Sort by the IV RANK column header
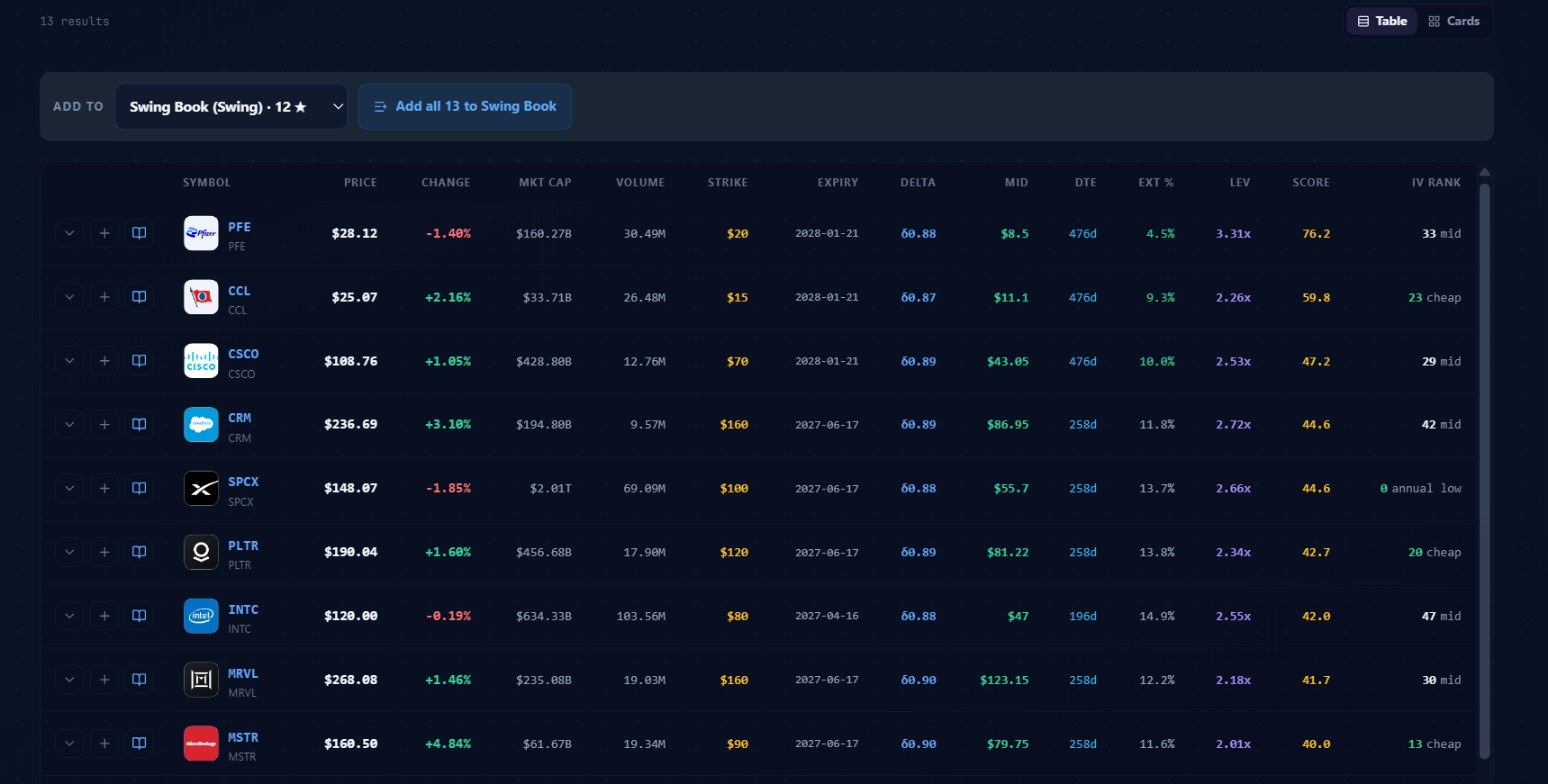The width and height of the screenshot is (1548, 784). click(x=1436, y=183)
